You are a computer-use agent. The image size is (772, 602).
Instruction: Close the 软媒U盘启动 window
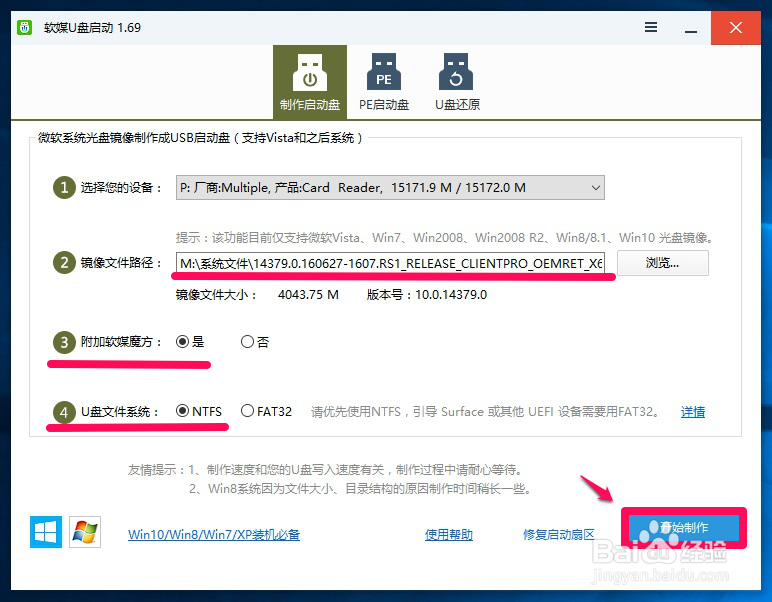coord(736,28)
